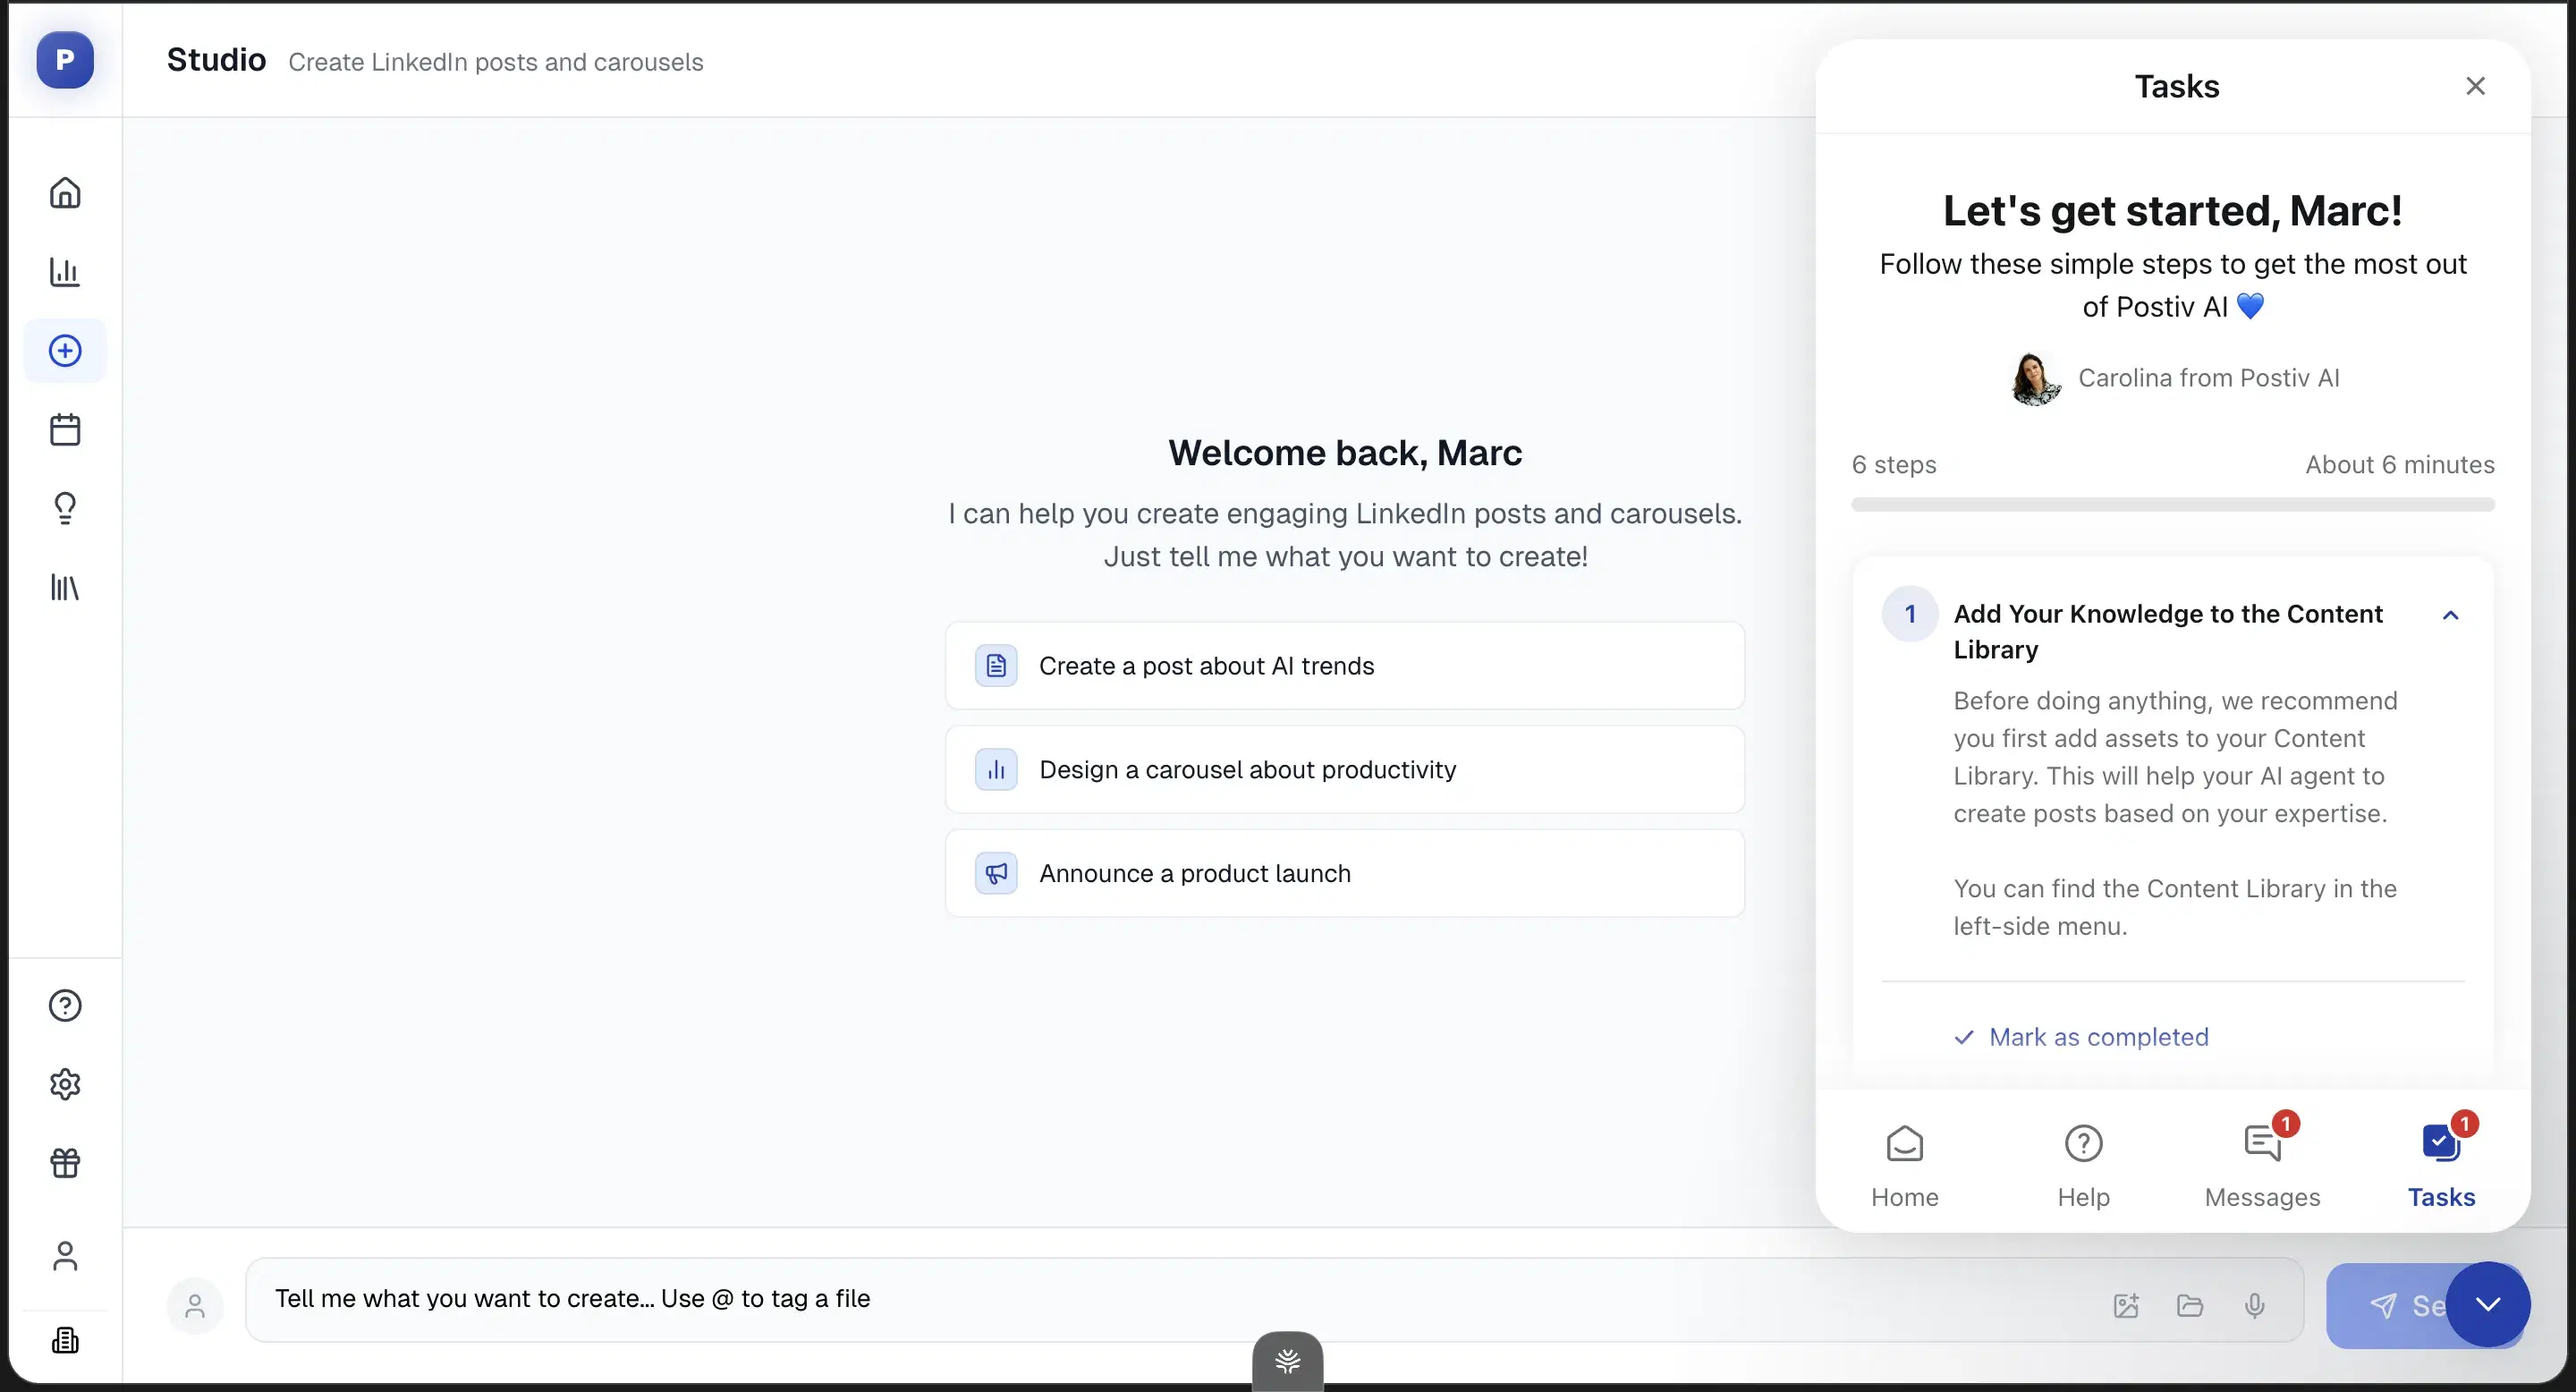
Task: Click 'Welcome back, Marc' heading
Action: pos(1345,453)
